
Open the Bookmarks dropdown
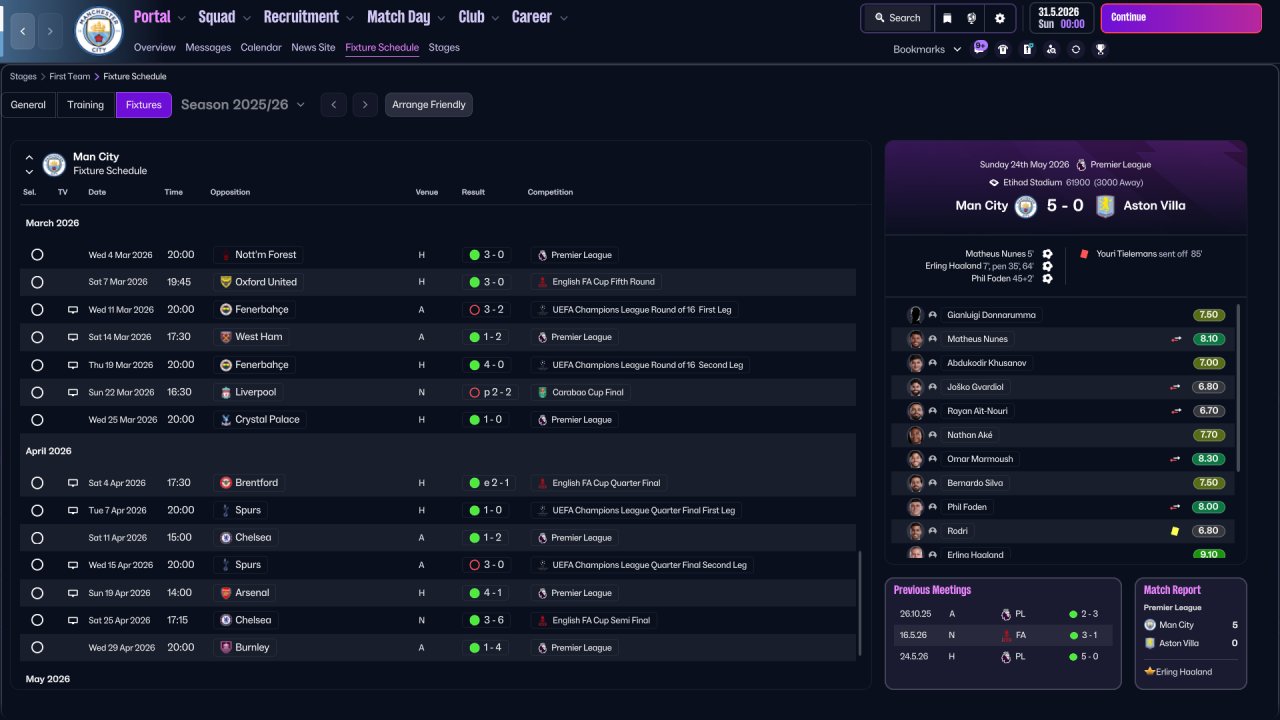point(926,49)
